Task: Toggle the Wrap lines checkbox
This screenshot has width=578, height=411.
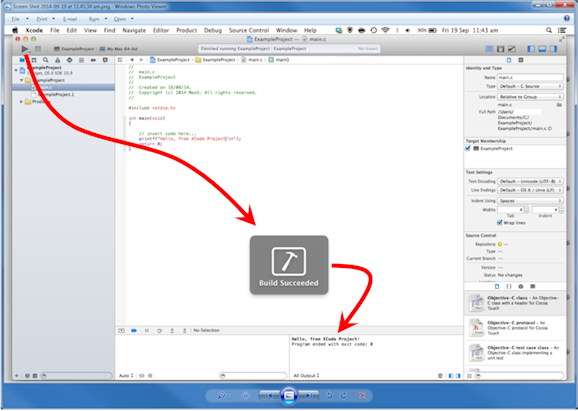Action: 499,223
